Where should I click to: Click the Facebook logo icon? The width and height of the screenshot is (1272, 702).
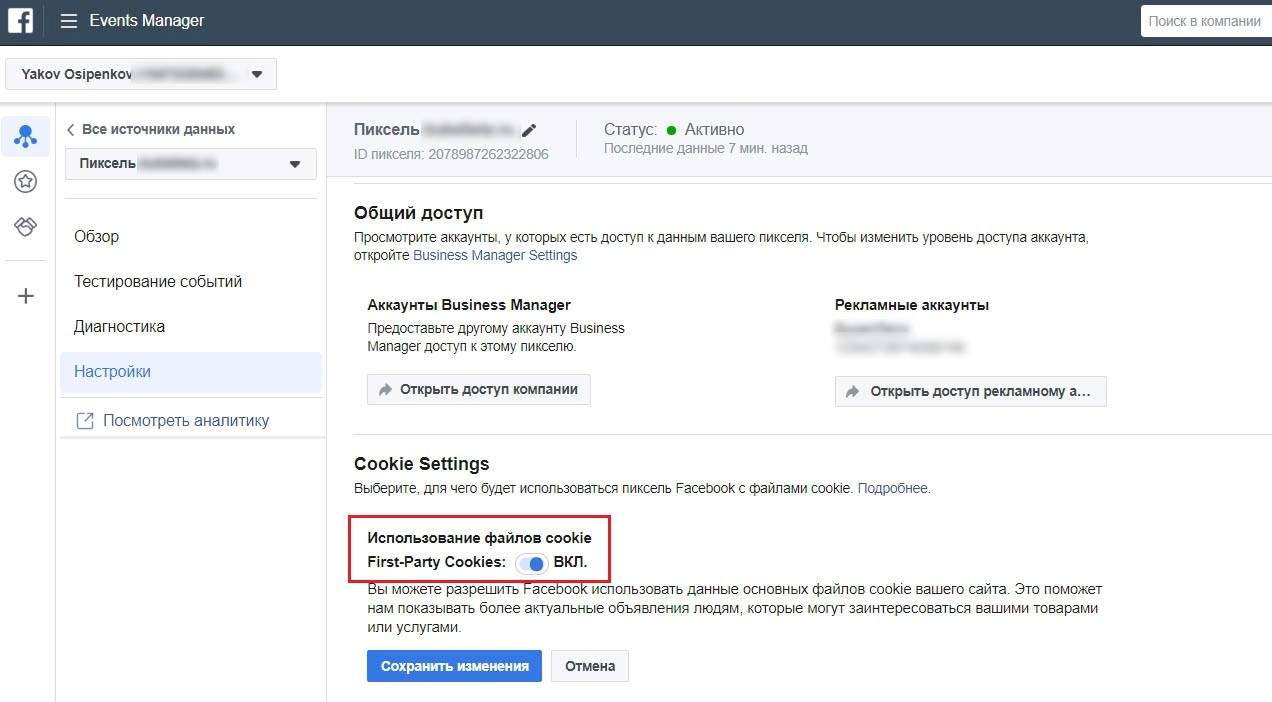click(21, 21)
